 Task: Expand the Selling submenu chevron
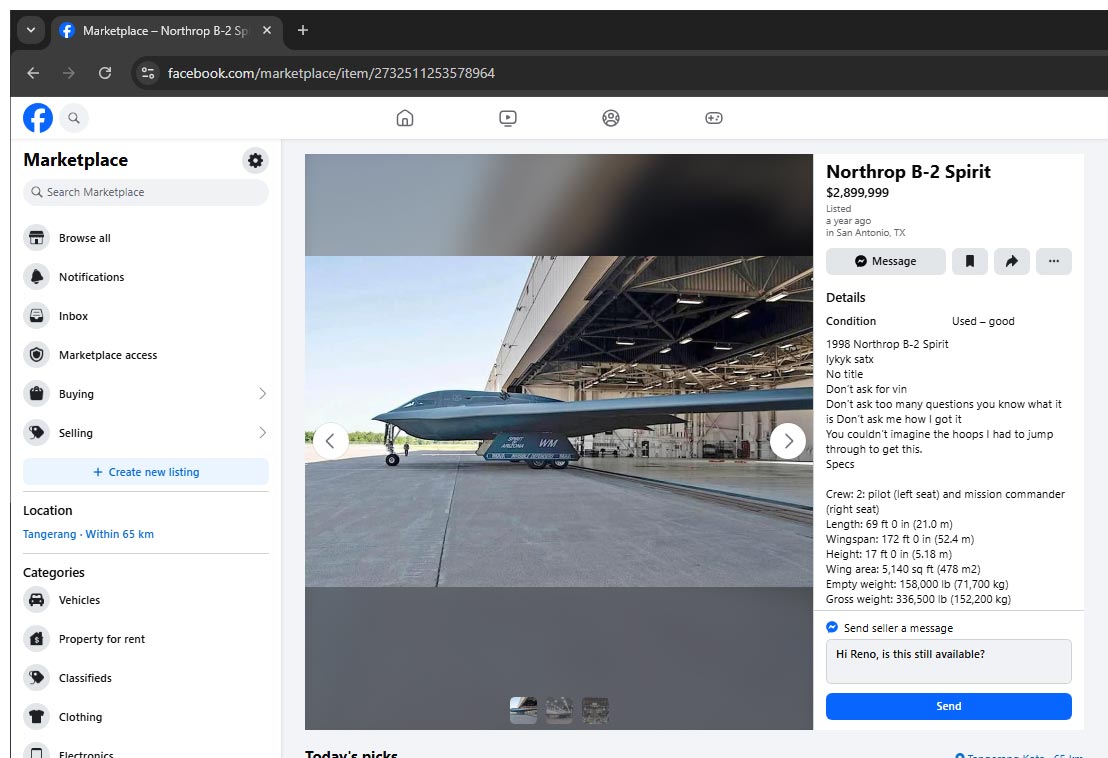pos(262,432)
